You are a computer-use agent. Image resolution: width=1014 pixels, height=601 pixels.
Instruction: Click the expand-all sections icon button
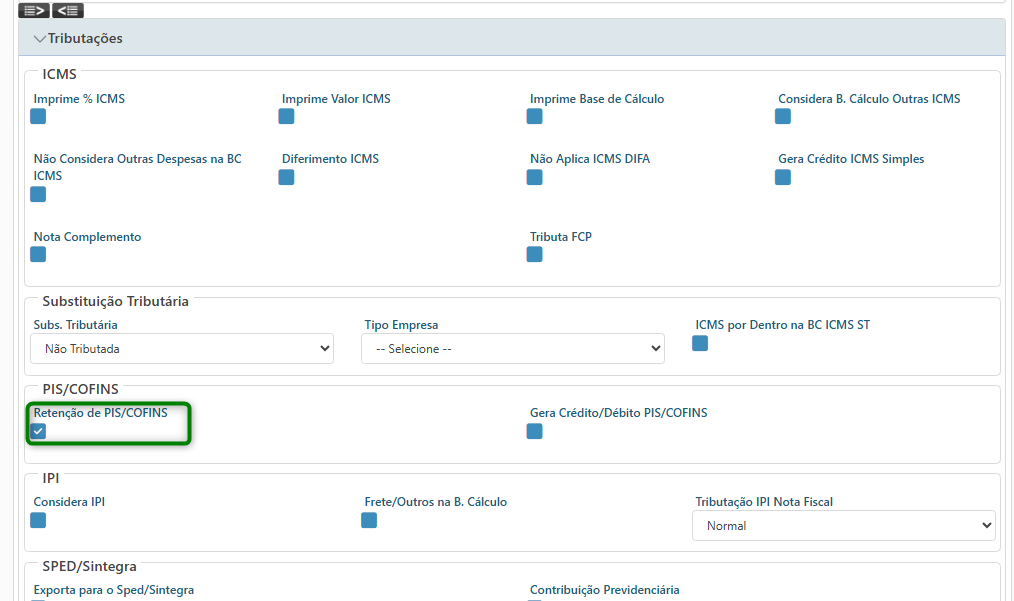[34, 10]
